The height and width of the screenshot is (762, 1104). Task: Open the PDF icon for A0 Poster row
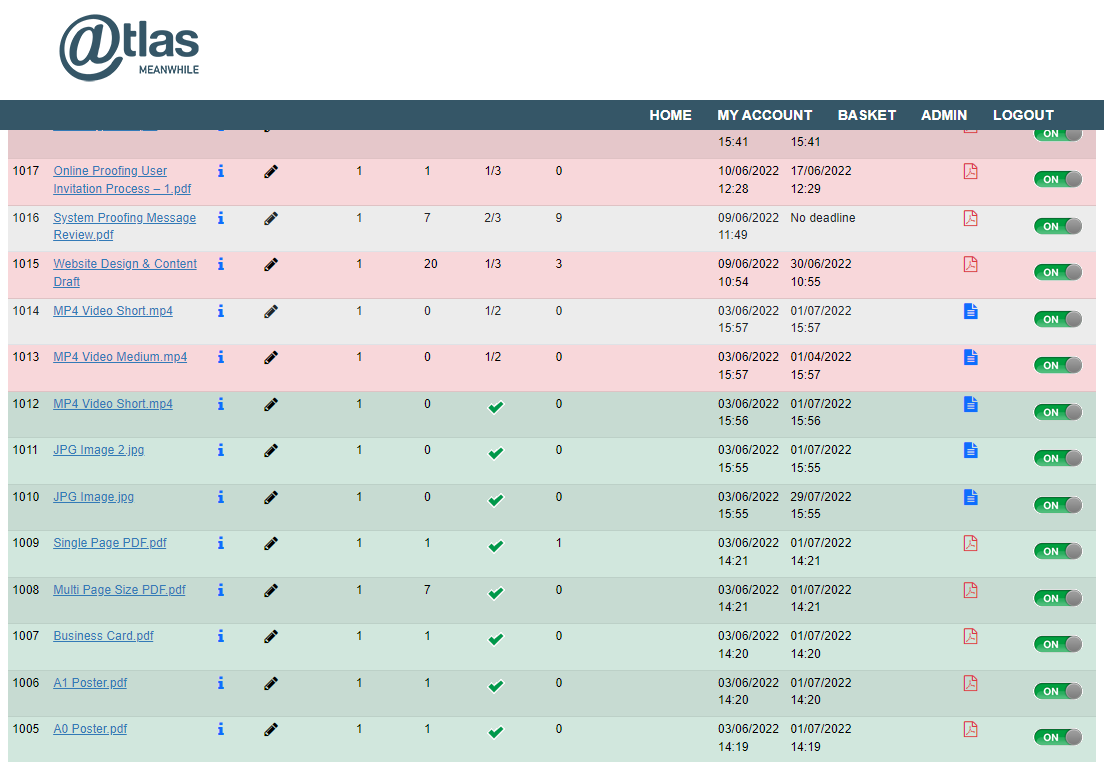tap(970, 729)
